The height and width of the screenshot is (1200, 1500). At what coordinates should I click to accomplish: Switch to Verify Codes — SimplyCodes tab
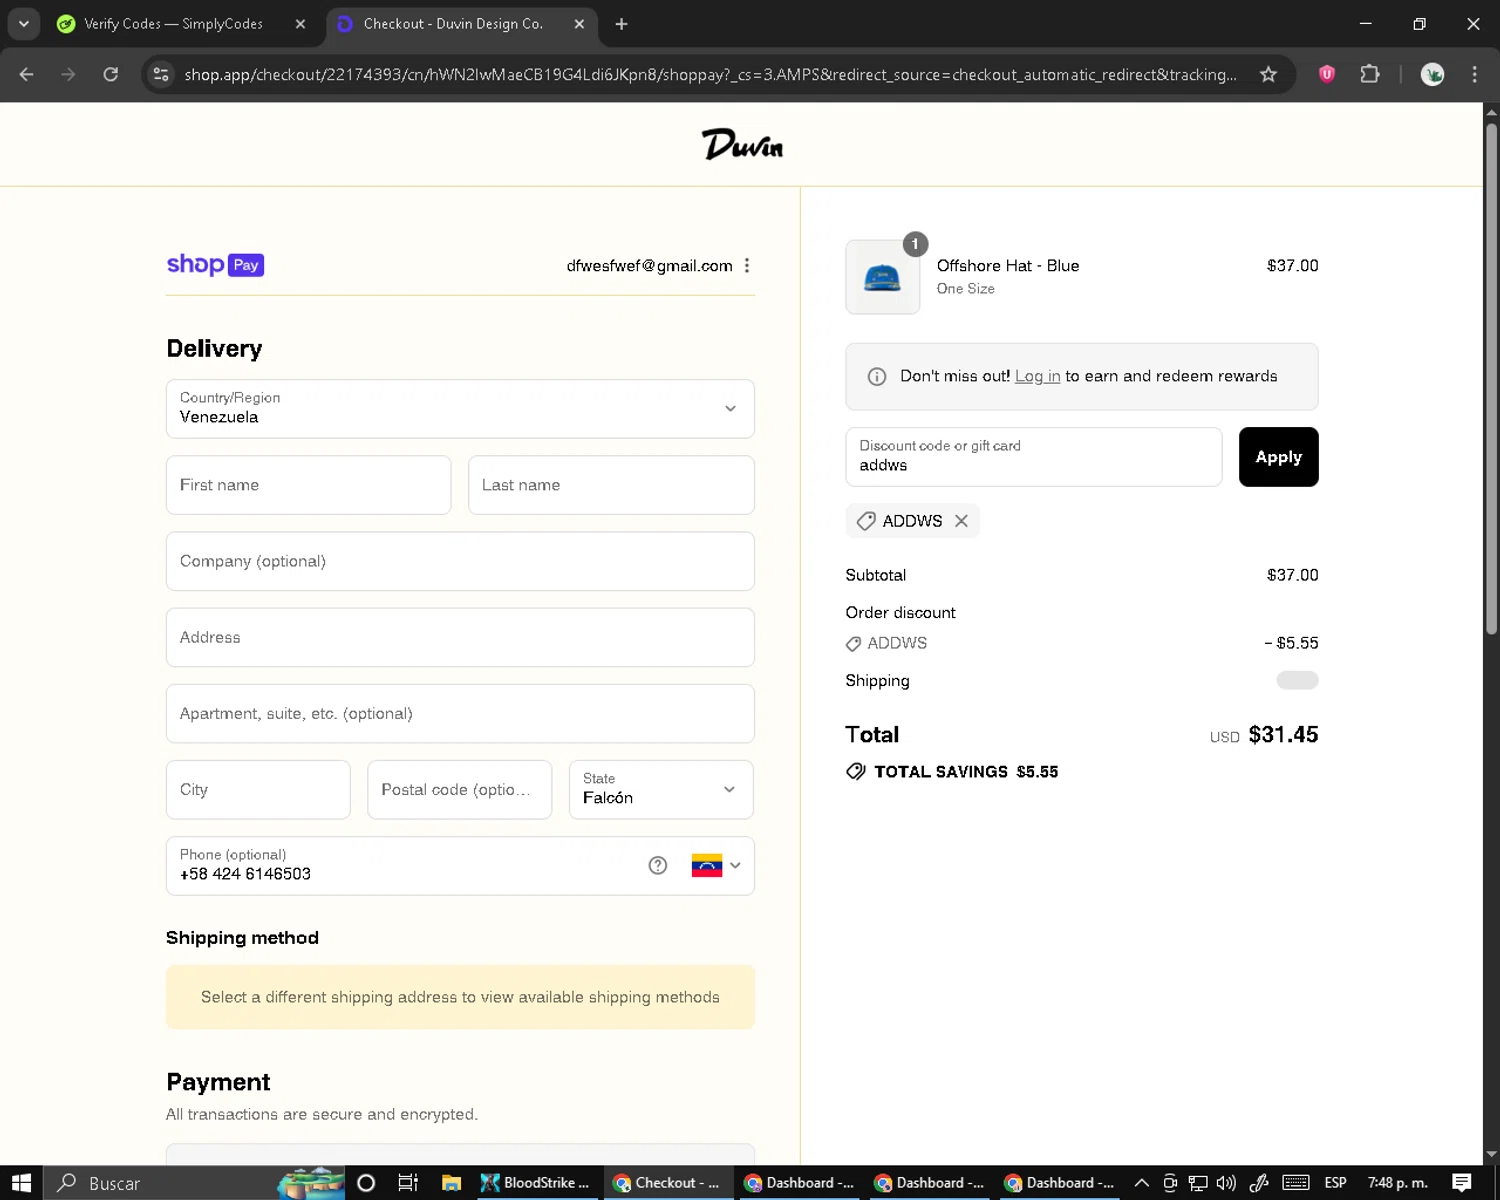(173, 24)
